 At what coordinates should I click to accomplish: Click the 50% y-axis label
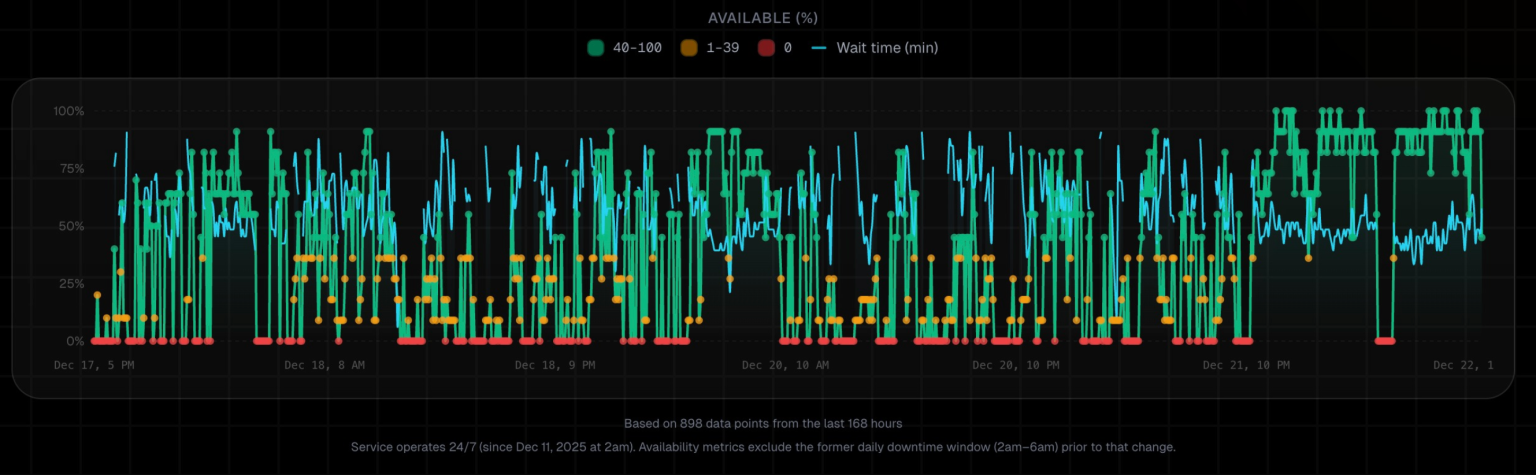click(x=72, y=226)
